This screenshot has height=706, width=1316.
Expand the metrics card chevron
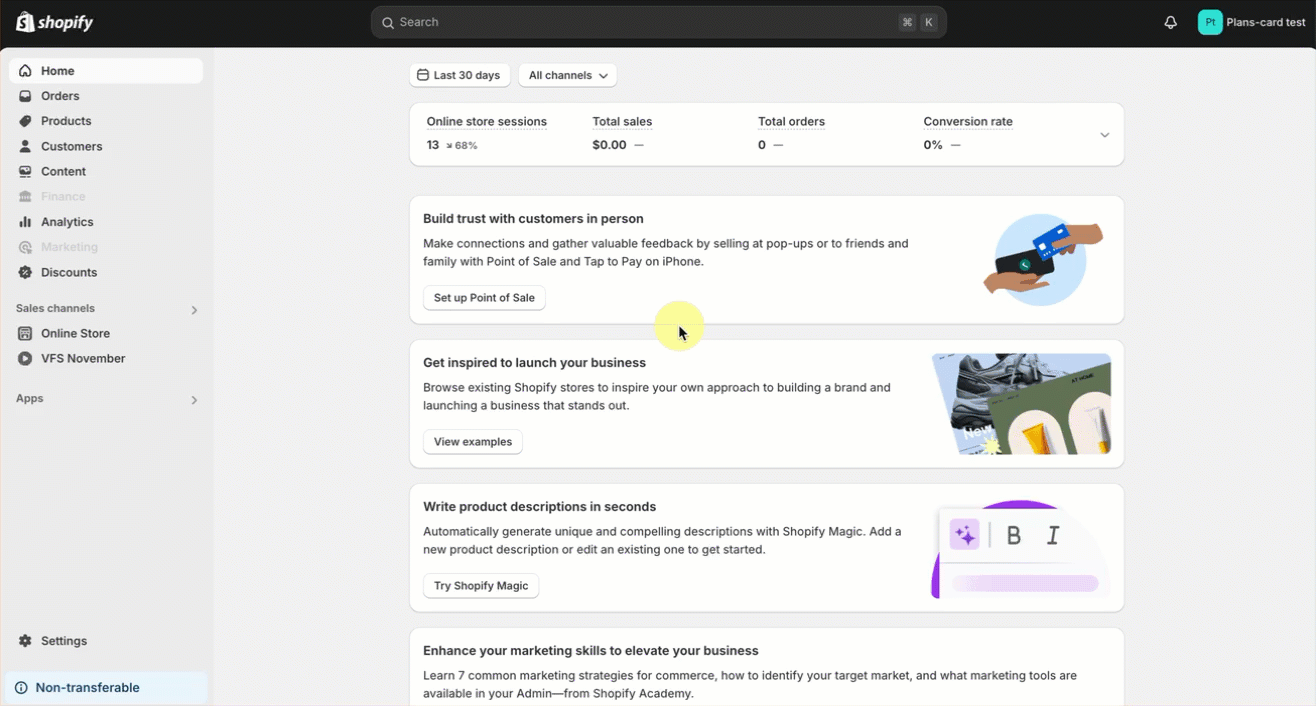pyautogui.click(x=1104, y=135)
